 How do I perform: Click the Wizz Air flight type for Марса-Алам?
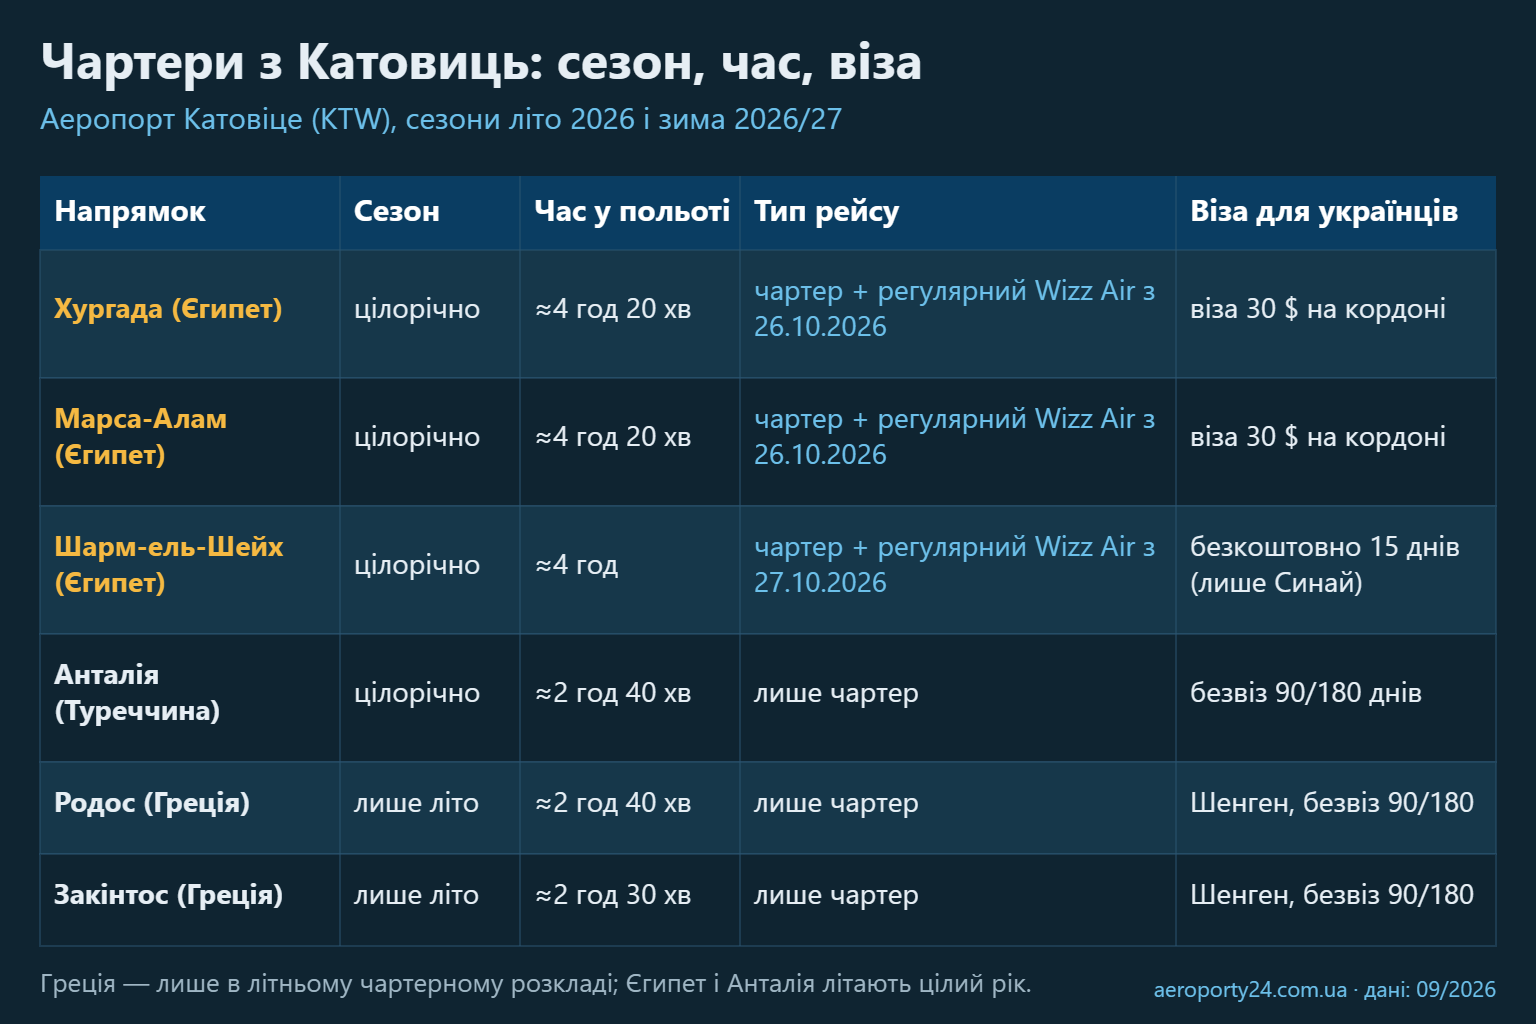(x=955, y=437)
